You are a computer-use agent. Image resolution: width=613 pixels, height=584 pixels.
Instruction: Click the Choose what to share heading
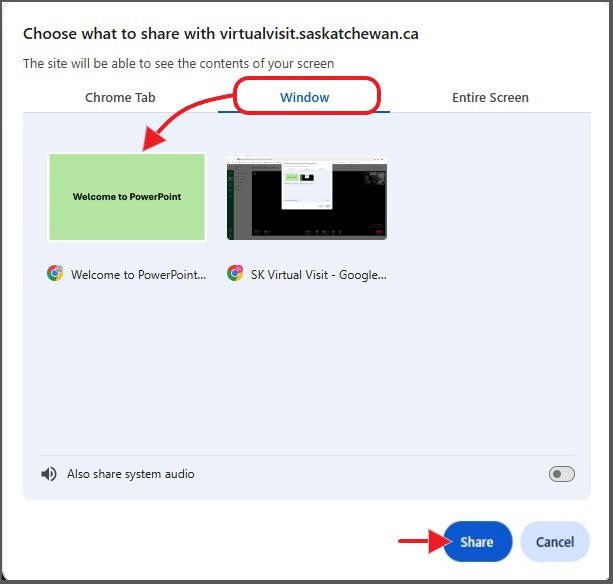tap(221, 34)
